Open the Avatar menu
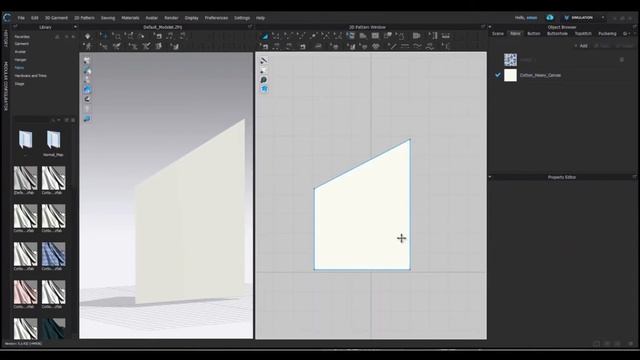The width and height of the screenshot is (640, 360). pyautogui.click(x=152, y=18)
